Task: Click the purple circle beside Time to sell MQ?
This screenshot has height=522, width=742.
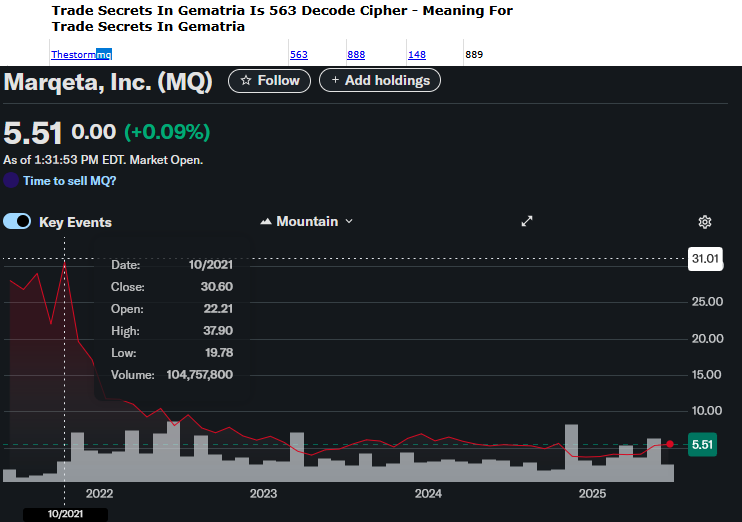Action: 11,180
